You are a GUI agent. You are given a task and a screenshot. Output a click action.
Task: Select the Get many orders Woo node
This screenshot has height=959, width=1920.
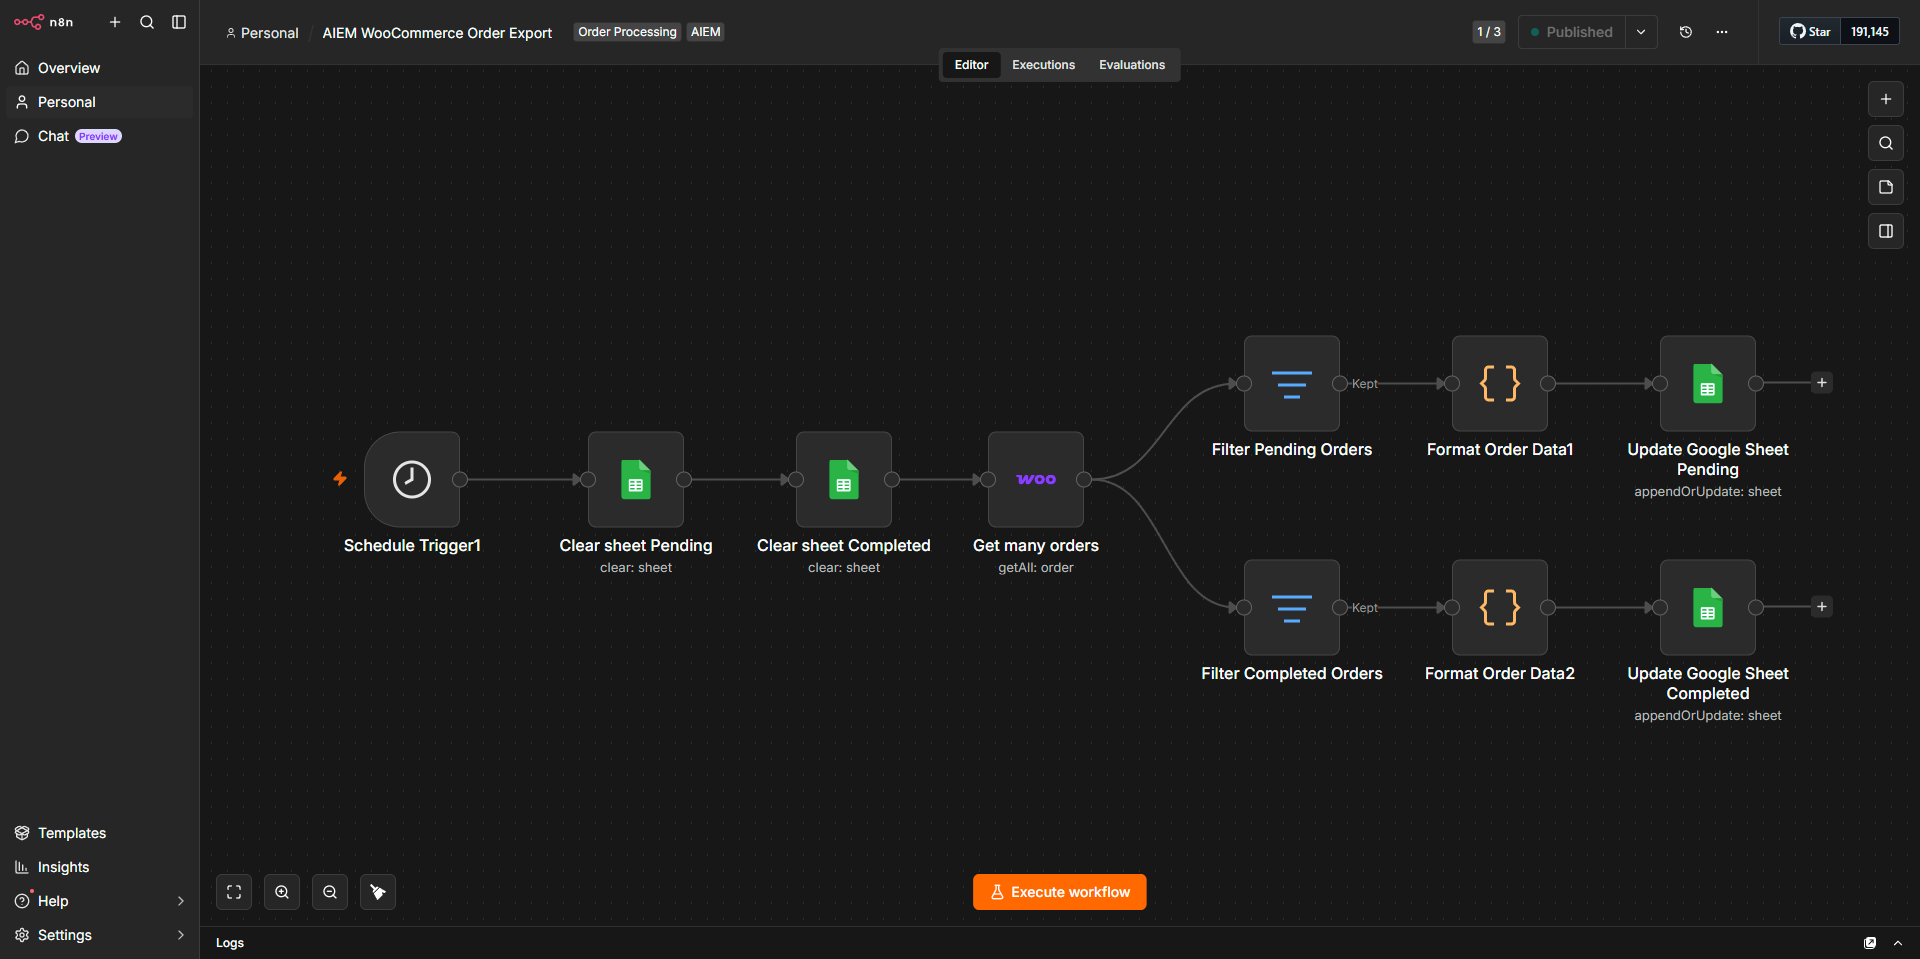[x=1036, y=480]
